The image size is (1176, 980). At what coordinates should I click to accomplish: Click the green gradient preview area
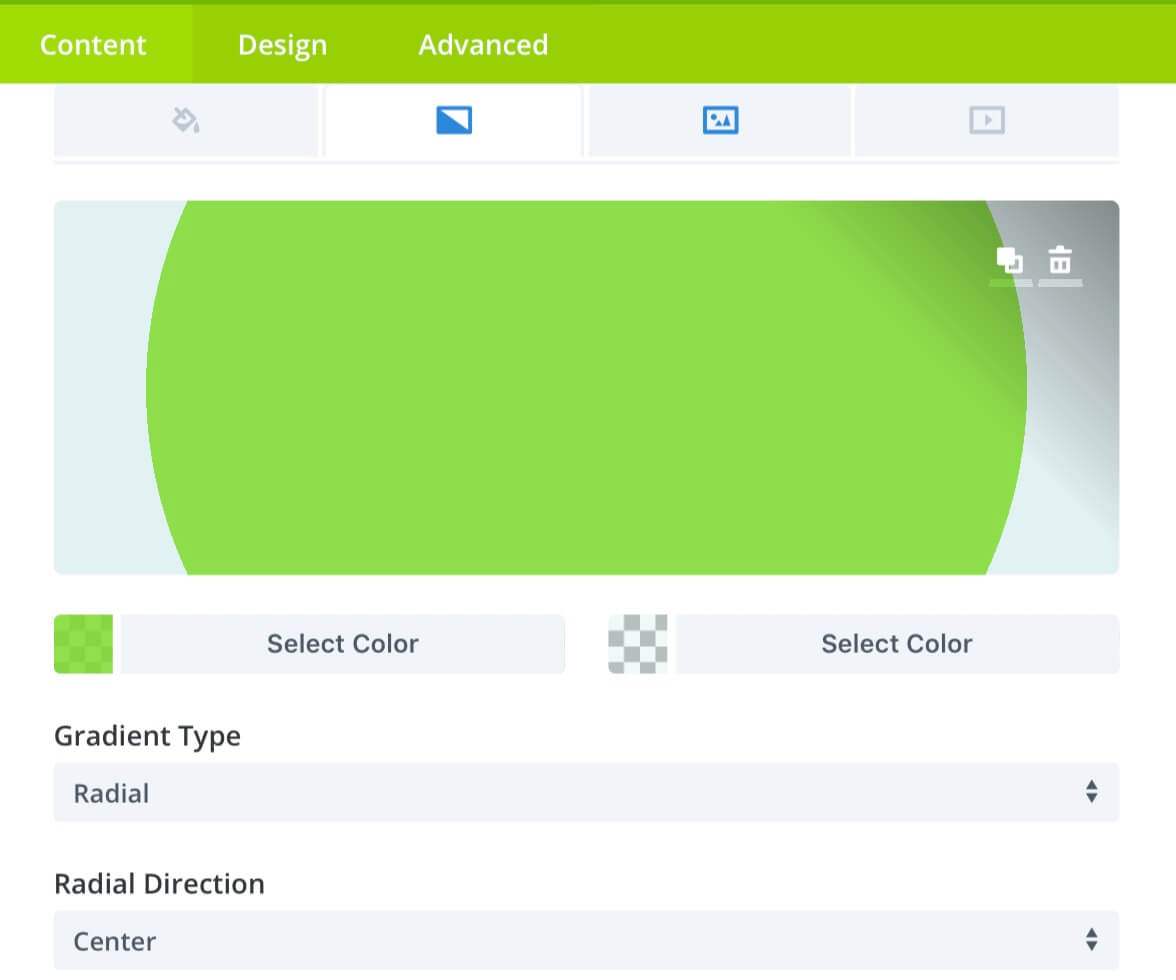pos(586,387)
